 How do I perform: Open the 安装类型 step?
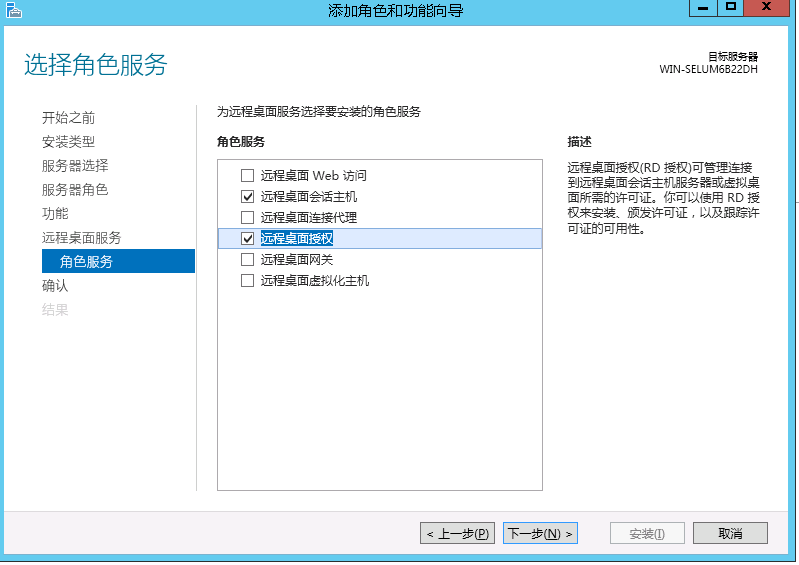click(x=68, y=142)
